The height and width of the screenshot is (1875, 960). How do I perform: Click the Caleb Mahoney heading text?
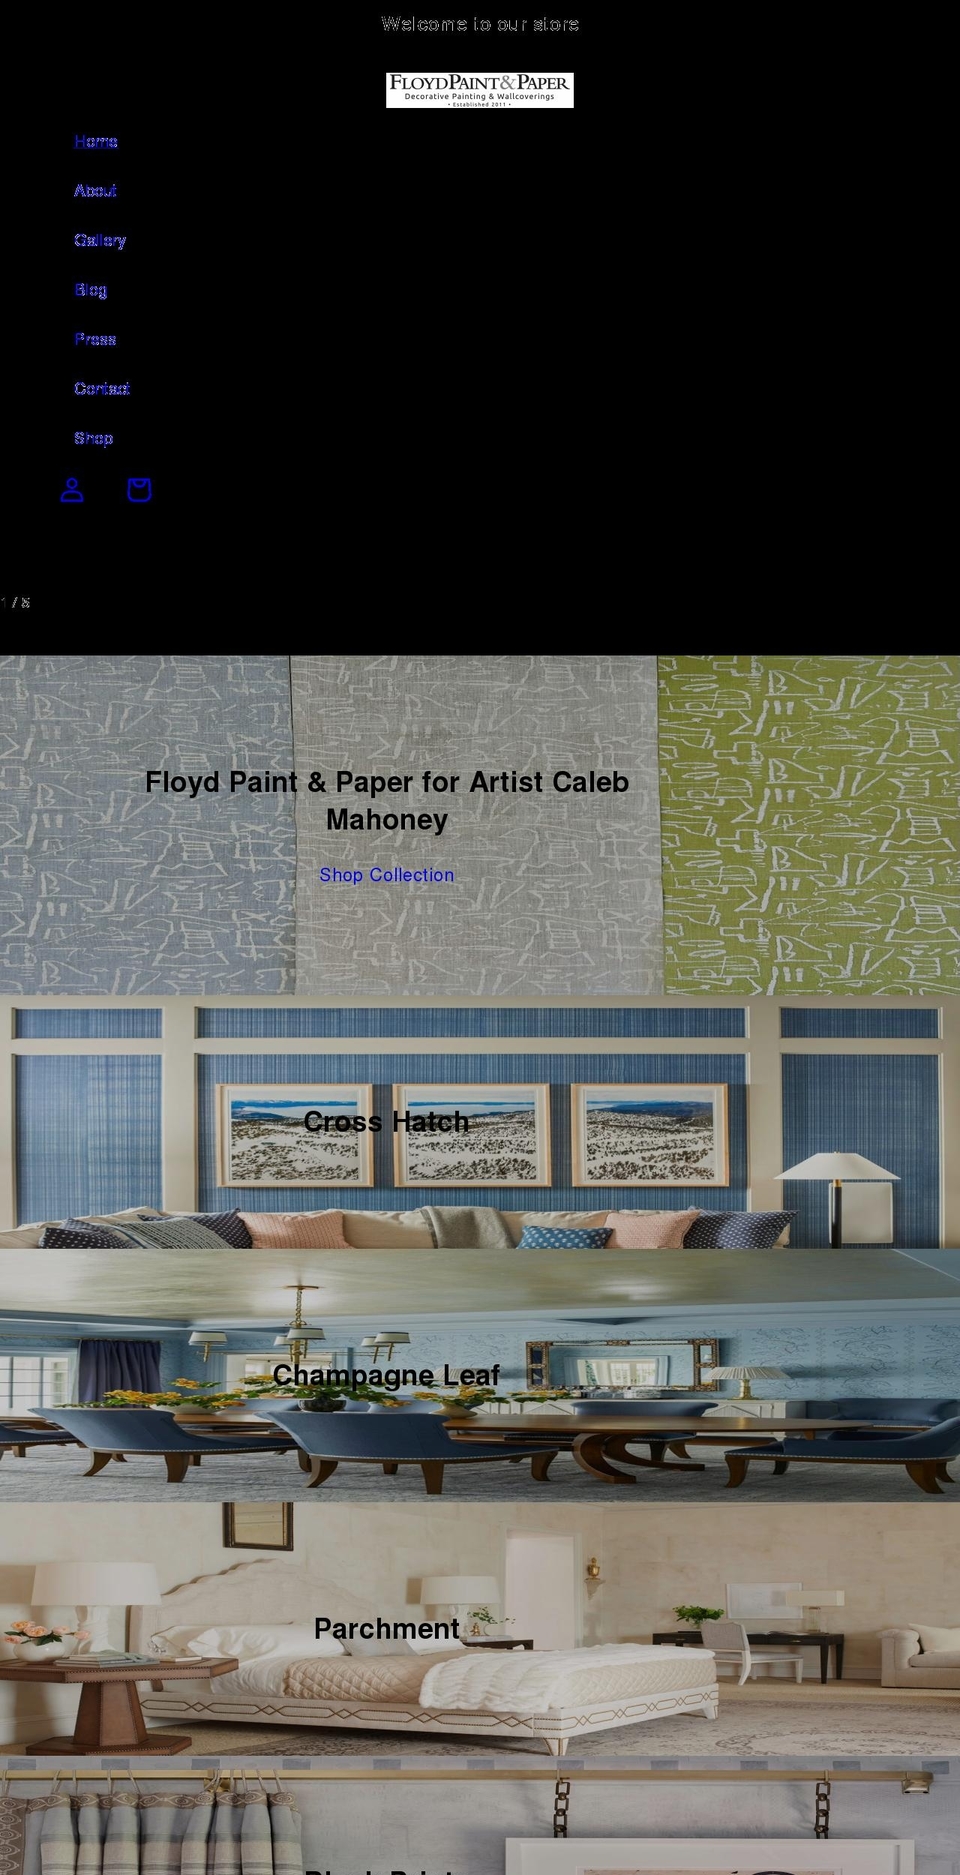pyautogui.click(x=387, y=801)
